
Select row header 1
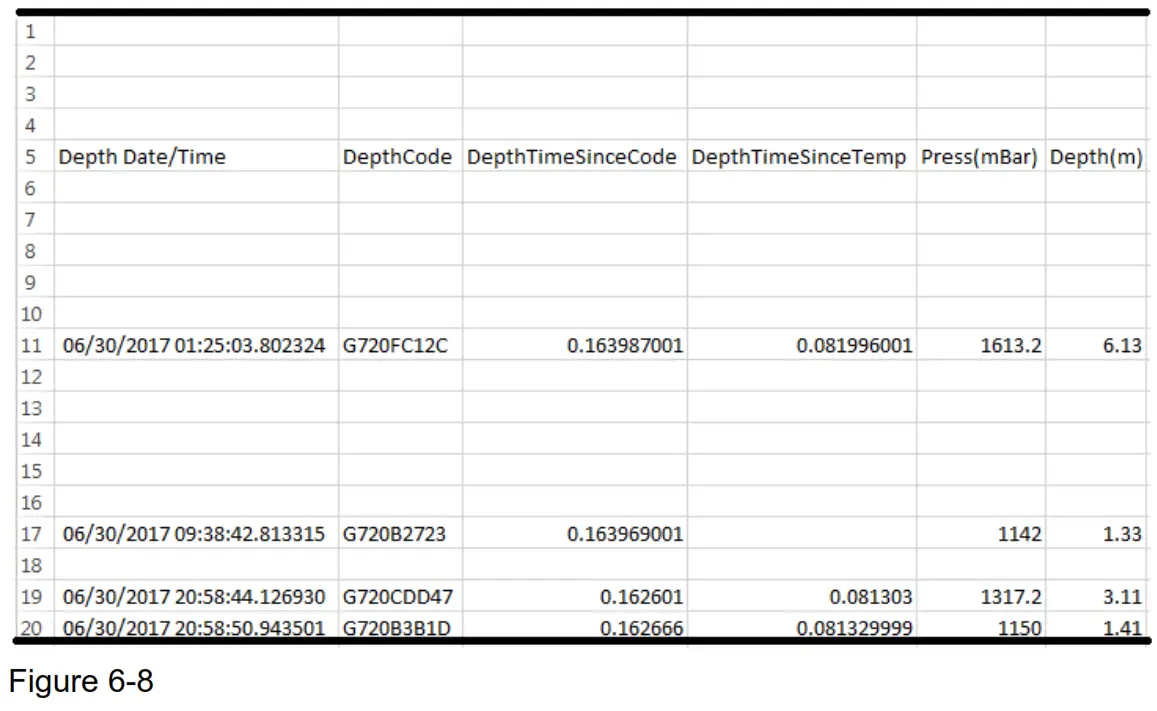pos(35,31)
